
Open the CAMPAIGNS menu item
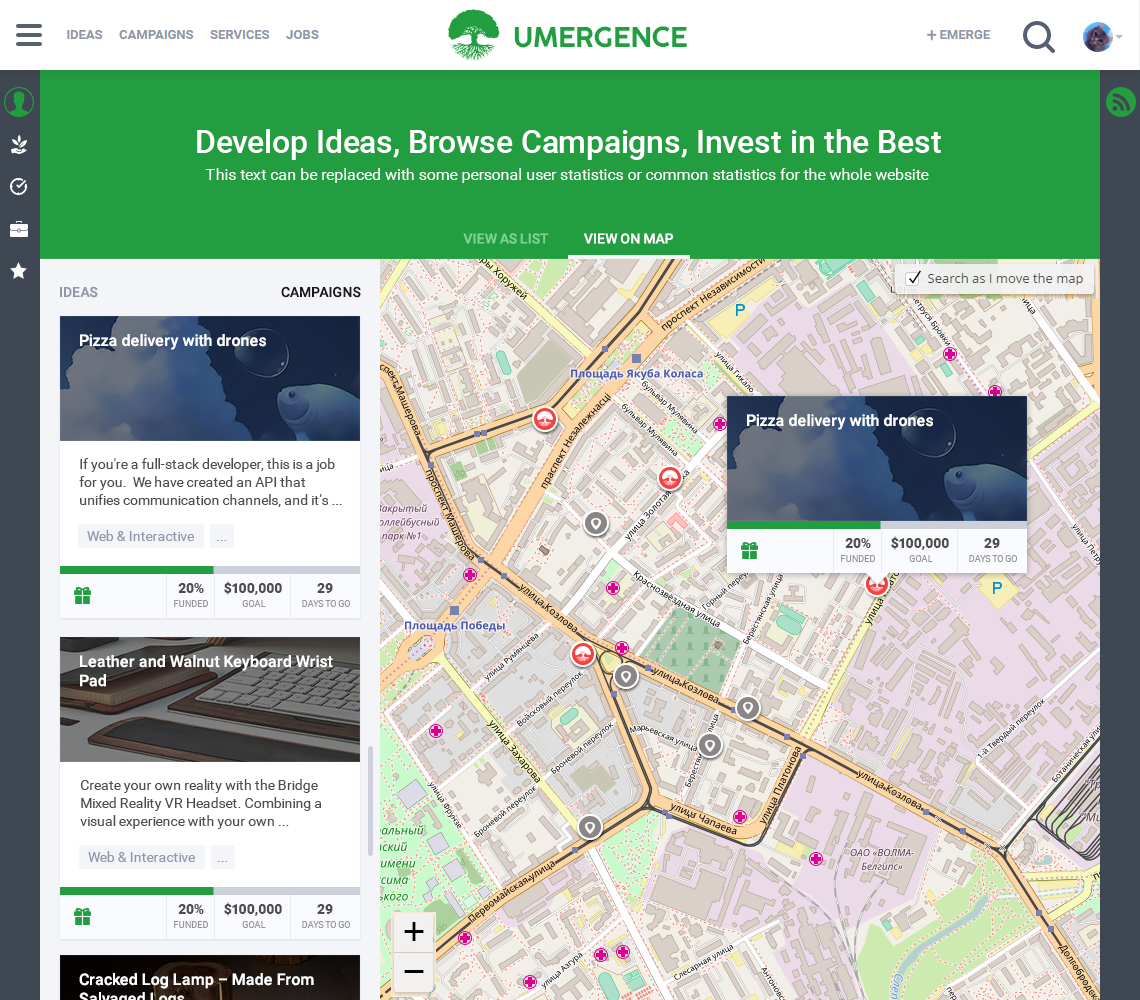tap(156, 34)
